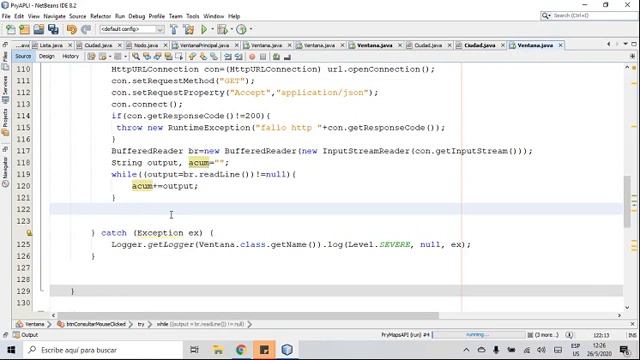The width and height of the screenshot is (640, 360).
Task: Click the Last Edit icon in editor toolbar
Action: coord(91,56)
